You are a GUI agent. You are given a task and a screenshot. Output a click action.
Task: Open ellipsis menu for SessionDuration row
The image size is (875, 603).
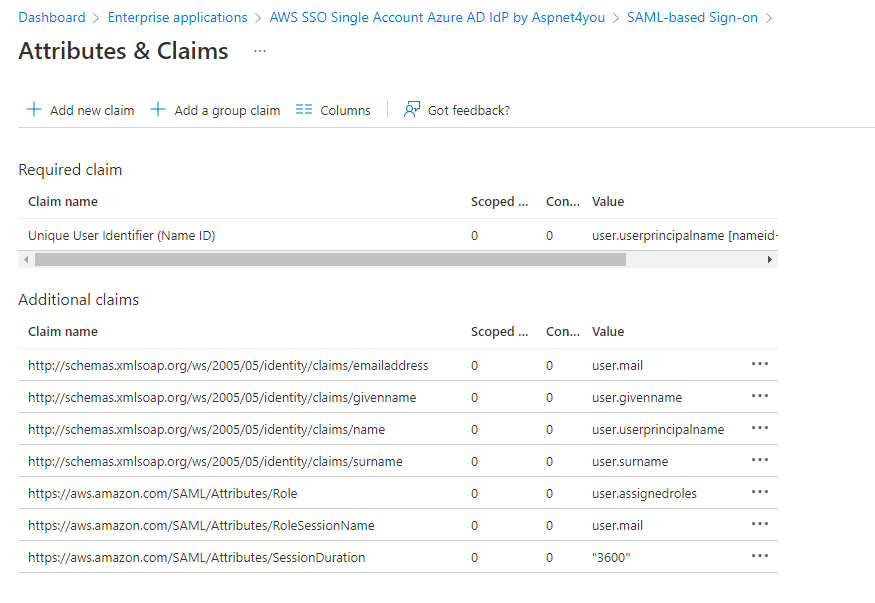coord(759,556)
